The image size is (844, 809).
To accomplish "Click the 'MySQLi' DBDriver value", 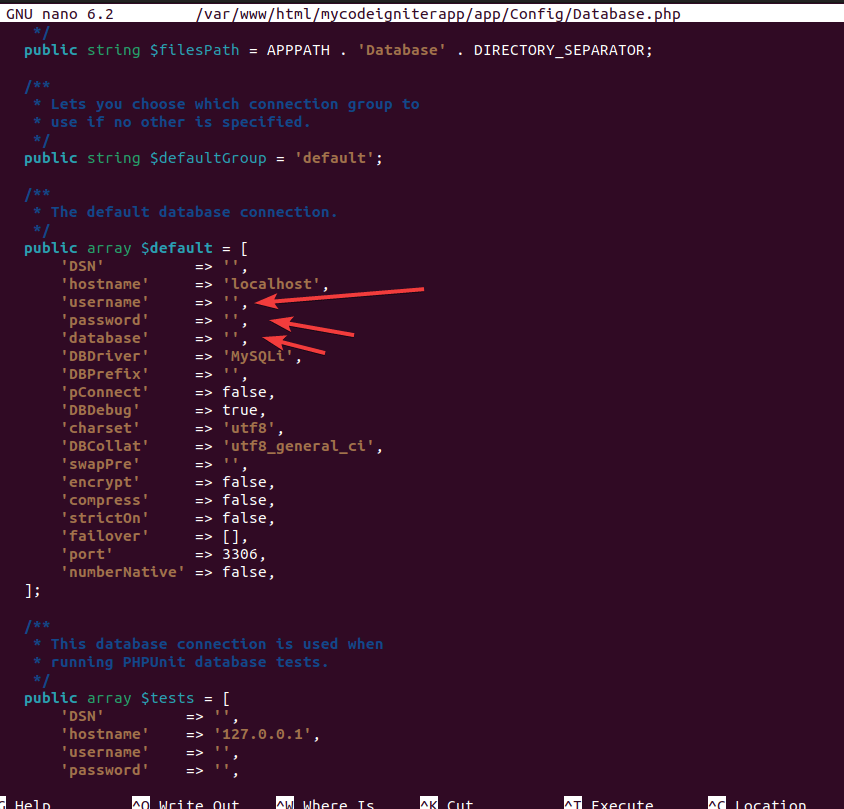I will 261,356.
